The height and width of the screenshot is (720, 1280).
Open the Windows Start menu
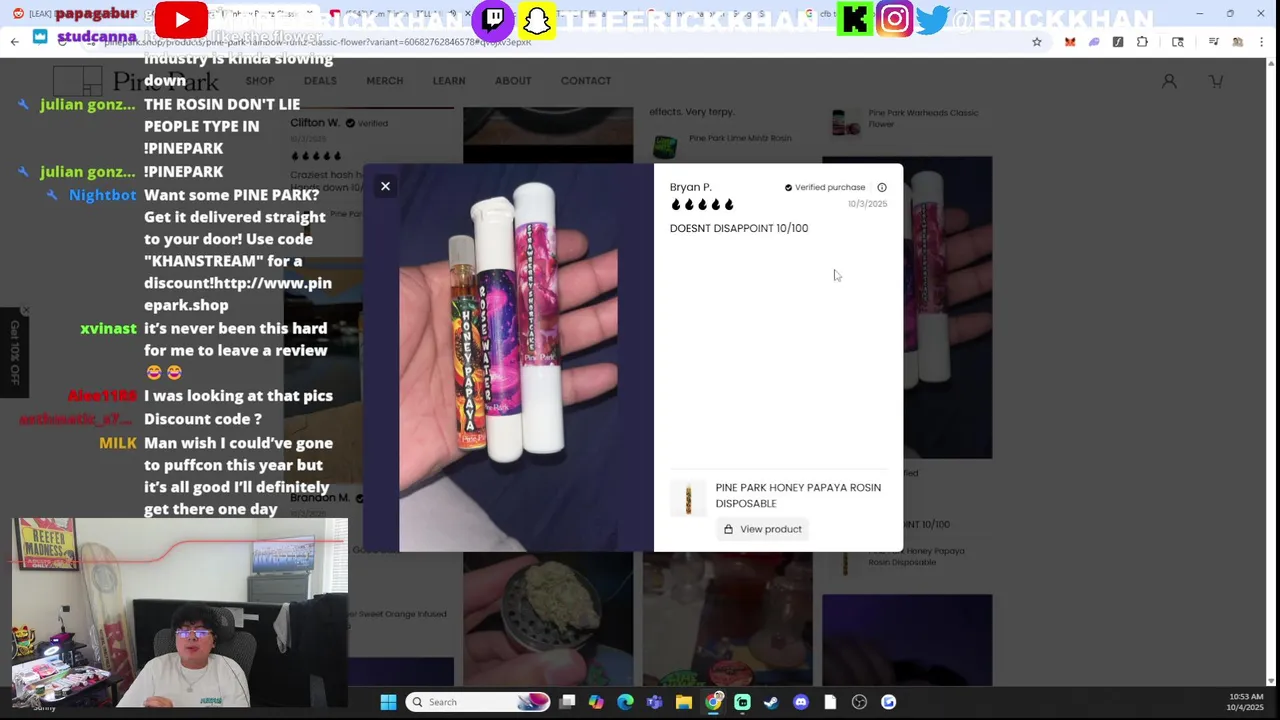point(388,702)
